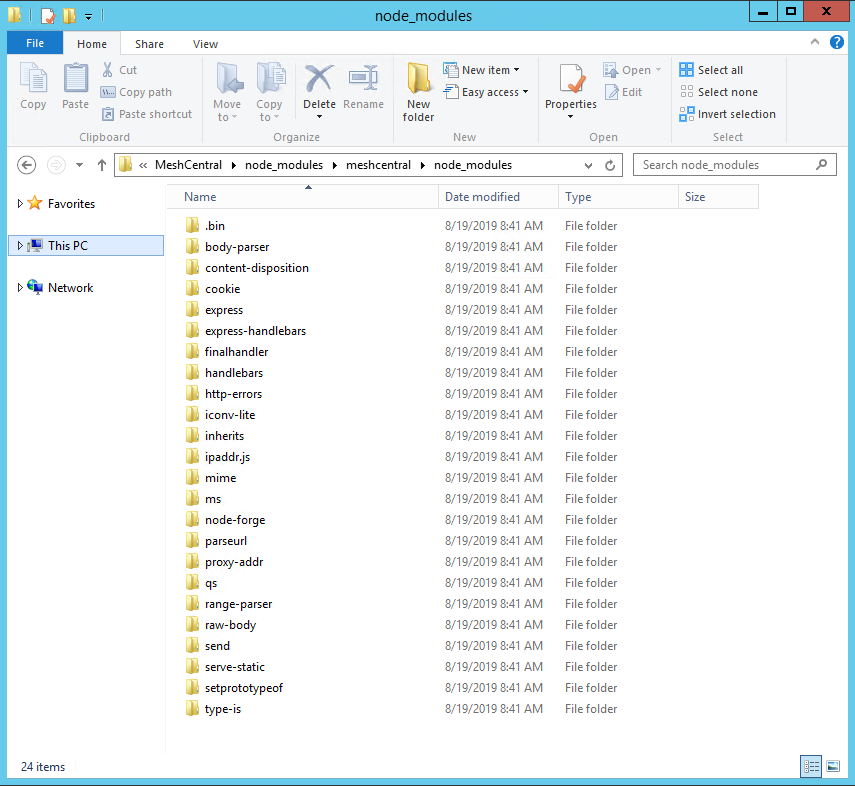Select the iconv-lite folder

(220, 415)
